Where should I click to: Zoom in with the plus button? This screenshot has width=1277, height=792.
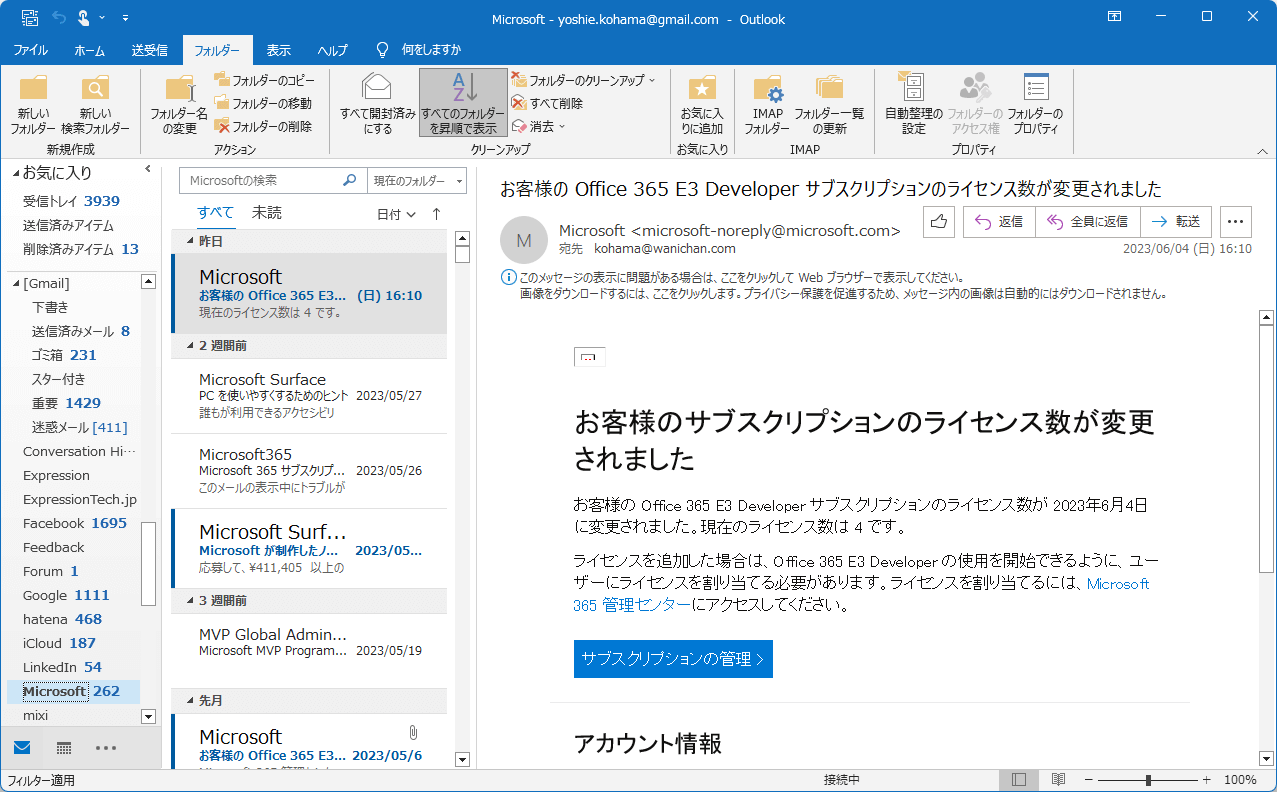click(1206, 780)
